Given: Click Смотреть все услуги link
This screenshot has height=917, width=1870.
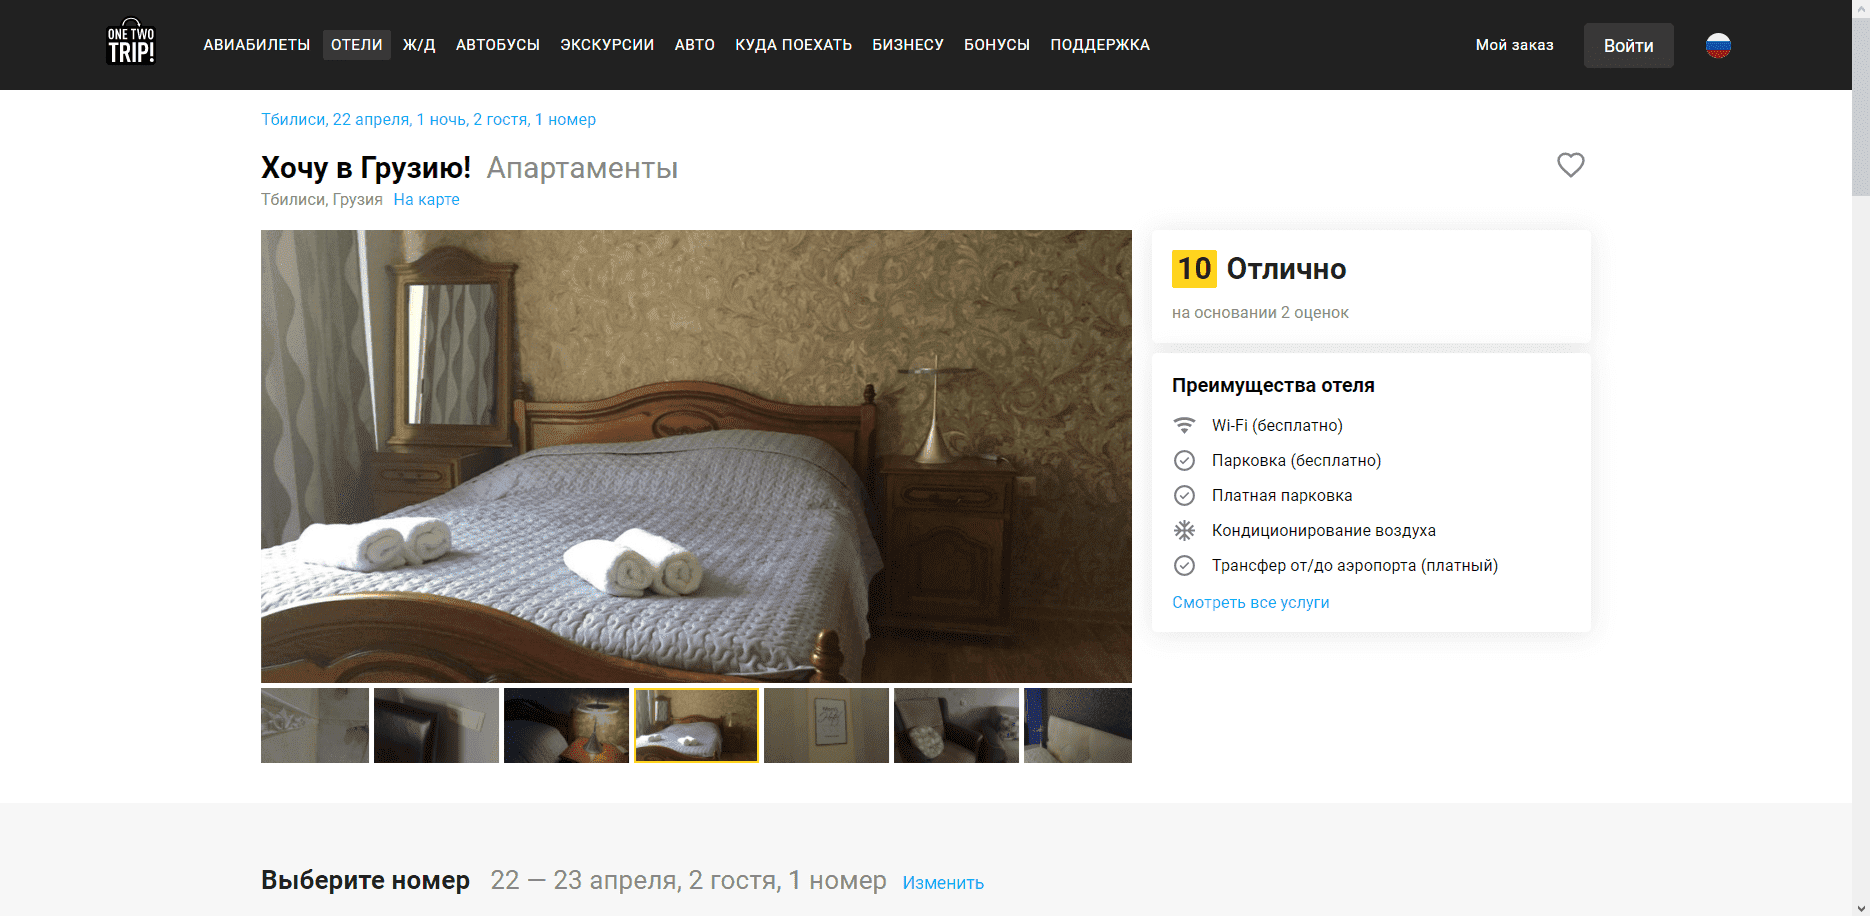Looking at the screenshot, I should (1250, 602).
